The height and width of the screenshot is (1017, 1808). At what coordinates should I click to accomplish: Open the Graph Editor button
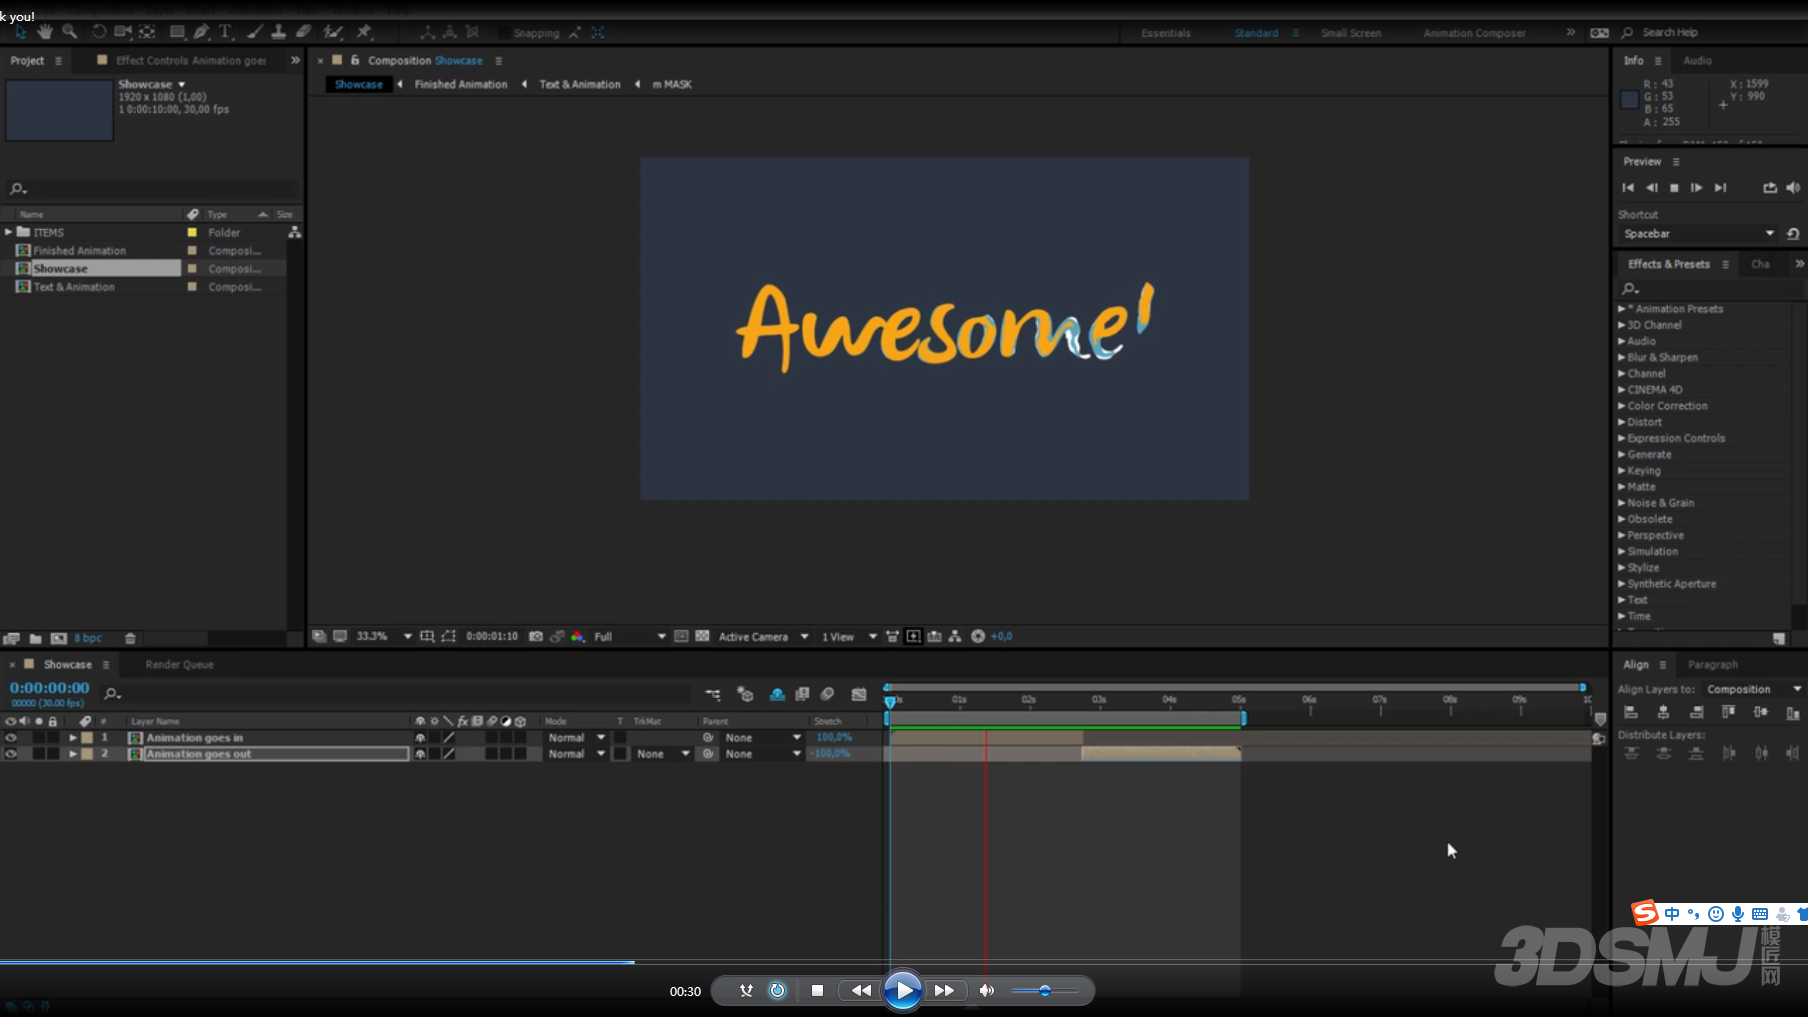pyautogui.click(x=859, y=694)
